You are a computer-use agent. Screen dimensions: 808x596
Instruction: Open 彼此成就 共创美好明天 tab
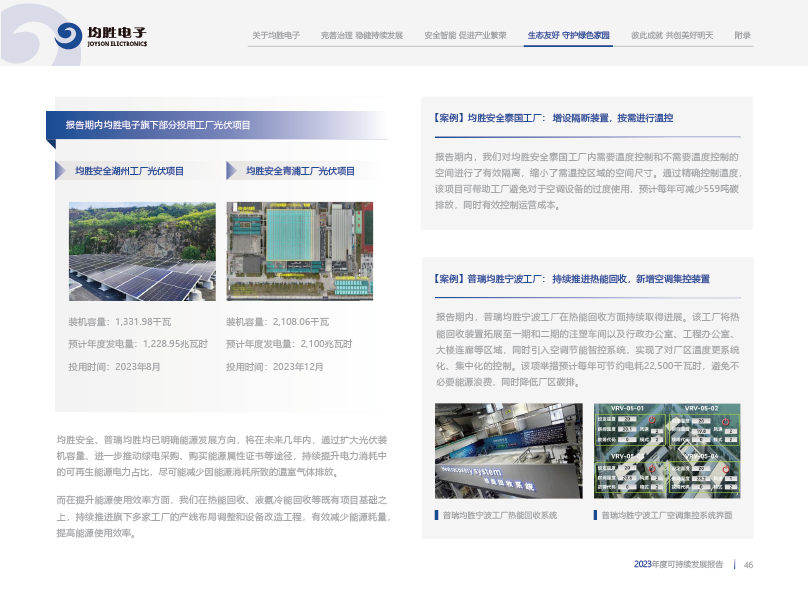pyautogui.click(x=672, y=35)
